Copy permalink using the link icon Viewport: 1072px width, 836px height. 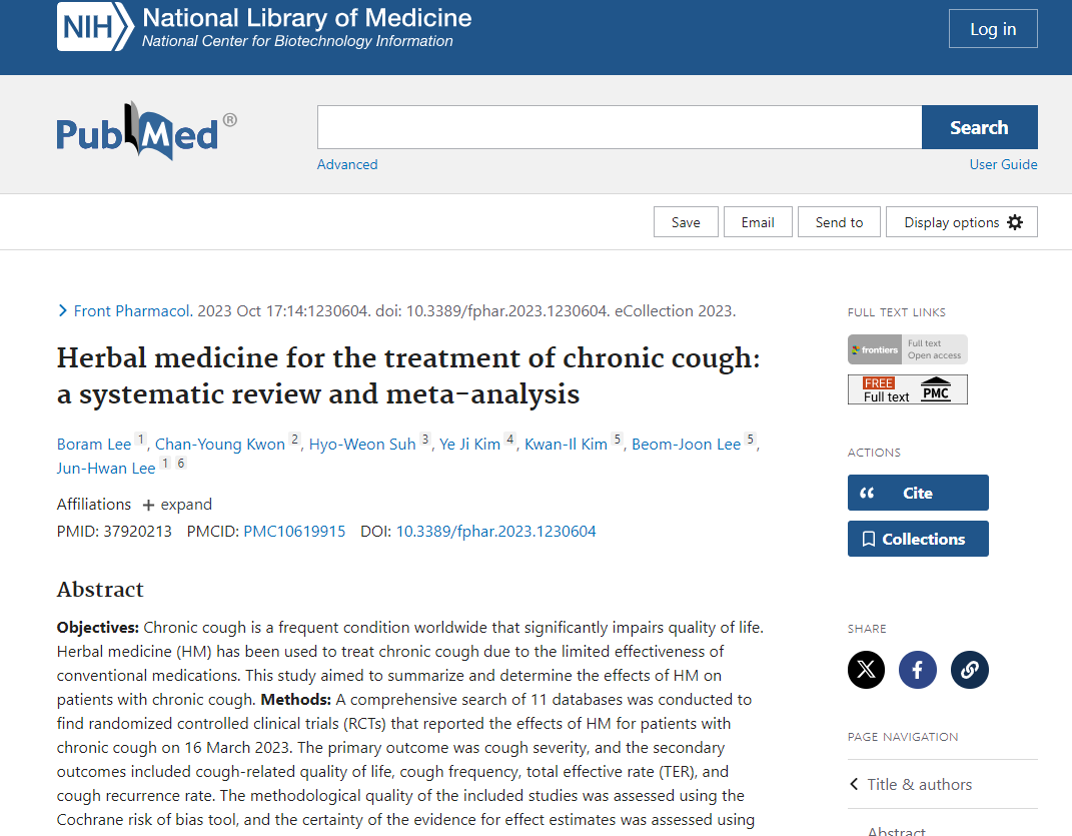click(968, 670)
